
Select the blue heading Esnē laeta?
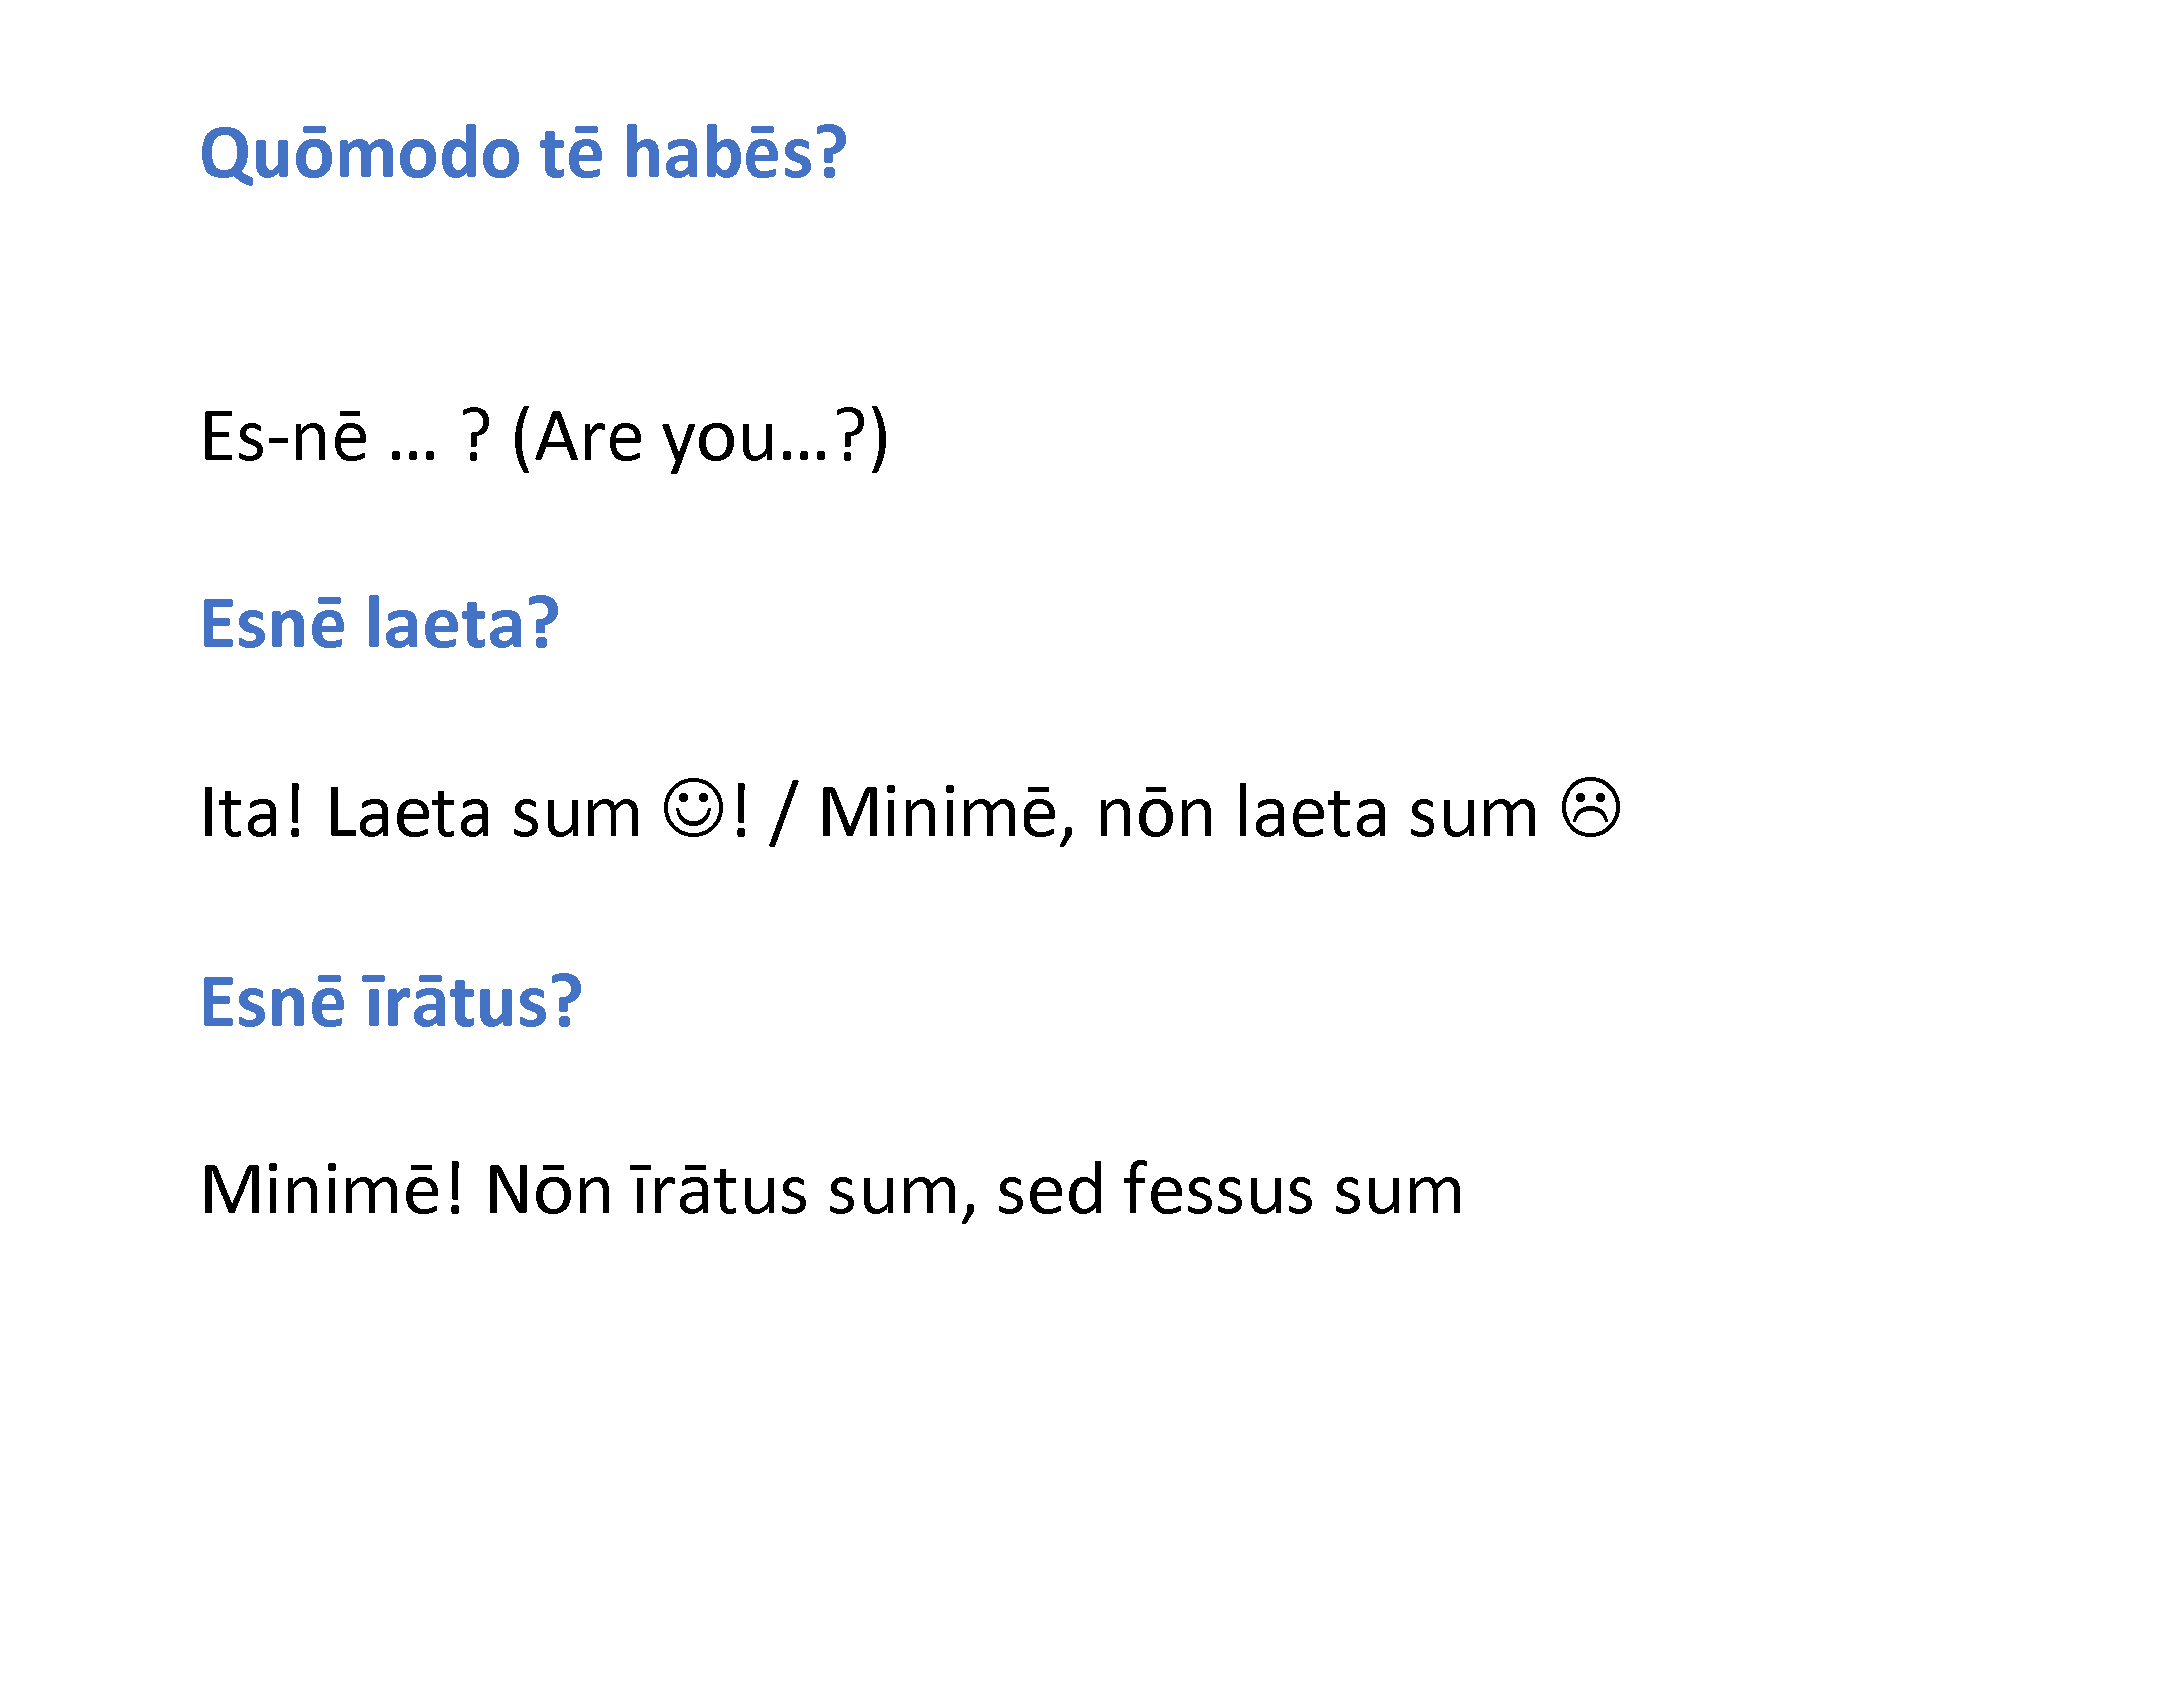point(379,624)
